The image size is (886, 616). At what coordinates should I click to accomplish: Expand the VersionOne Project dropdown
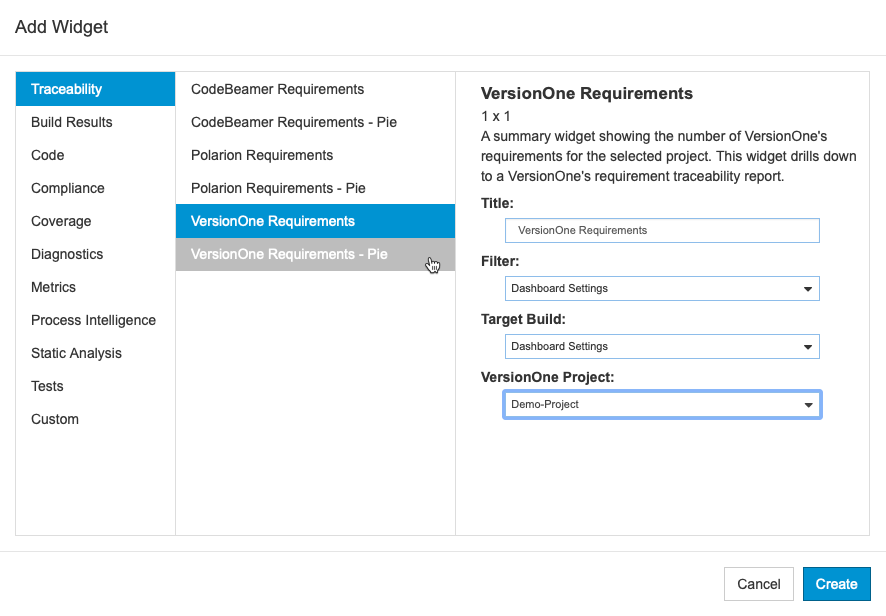coord(662,405)
